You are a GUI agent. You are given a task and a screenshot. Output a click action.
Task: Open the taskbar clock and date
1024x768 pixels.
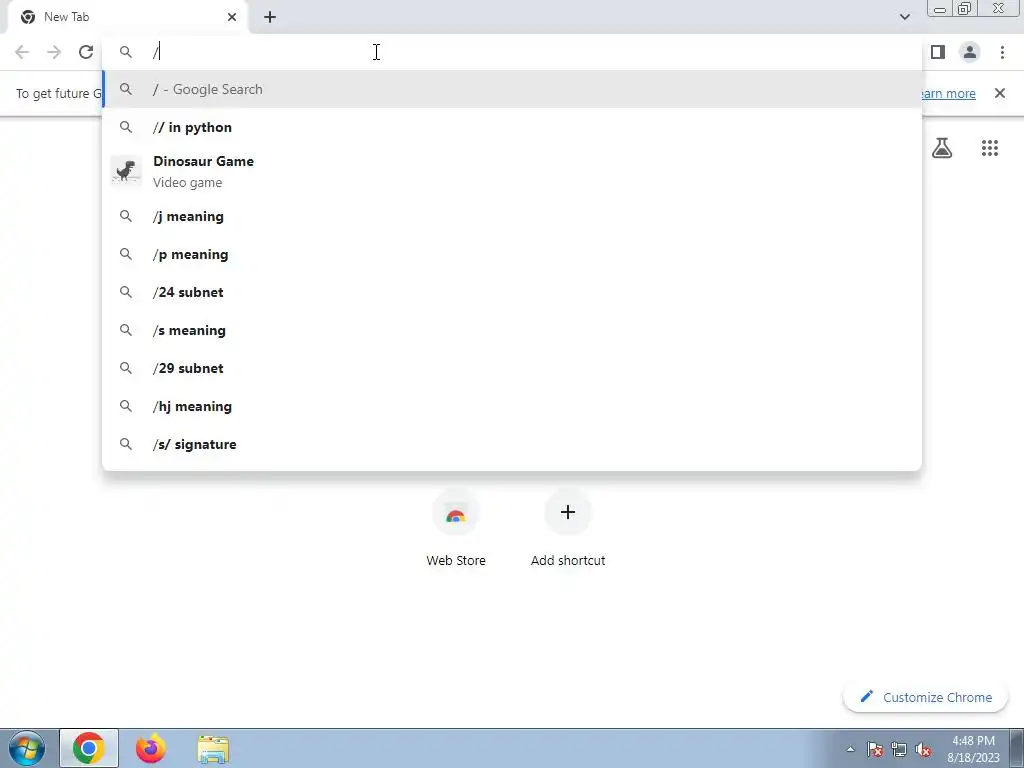(973, 749)
